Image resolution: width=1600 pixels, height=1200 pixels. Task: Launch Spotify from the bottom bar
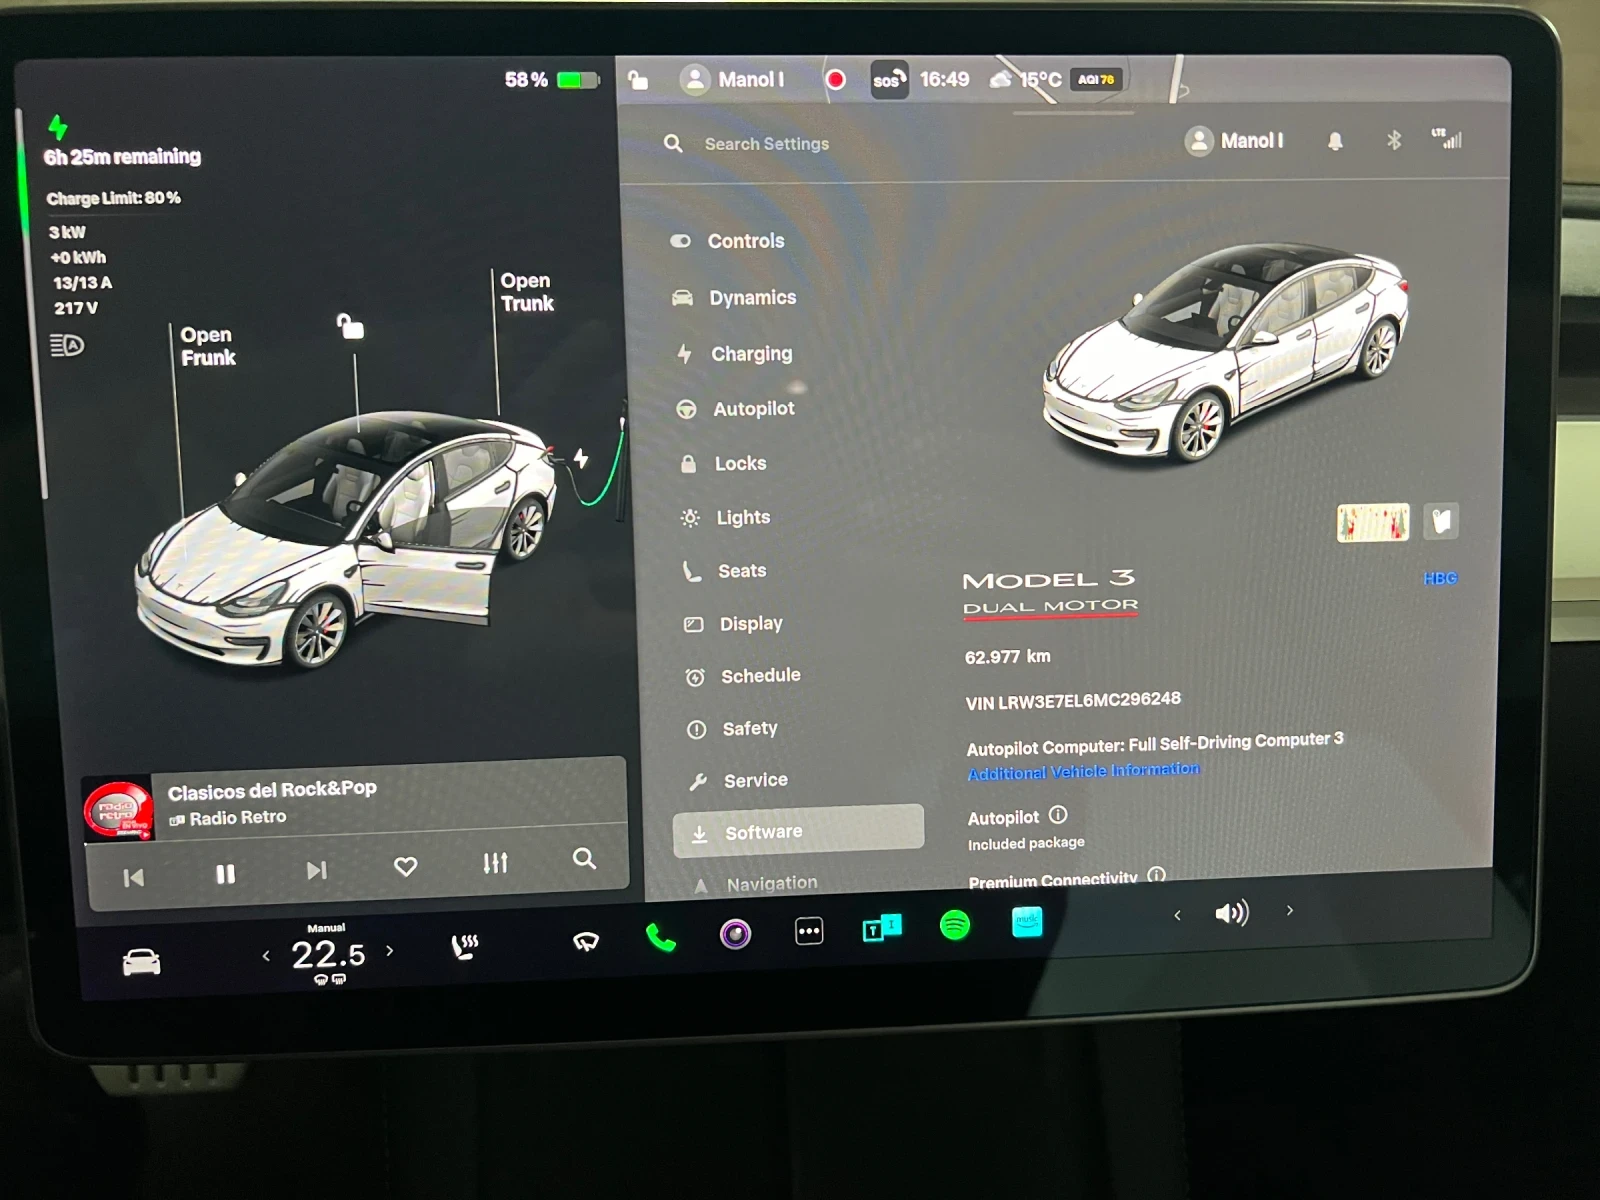click(954, 925)
